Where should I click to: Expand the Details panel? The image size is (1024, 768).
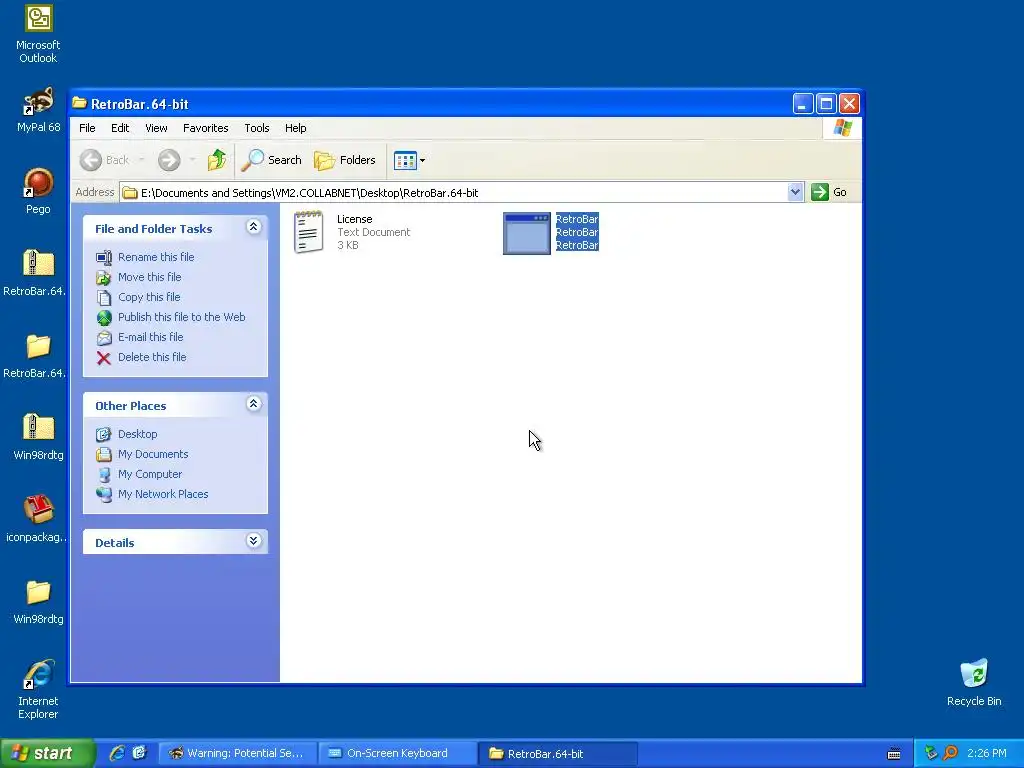coord(253,541)
